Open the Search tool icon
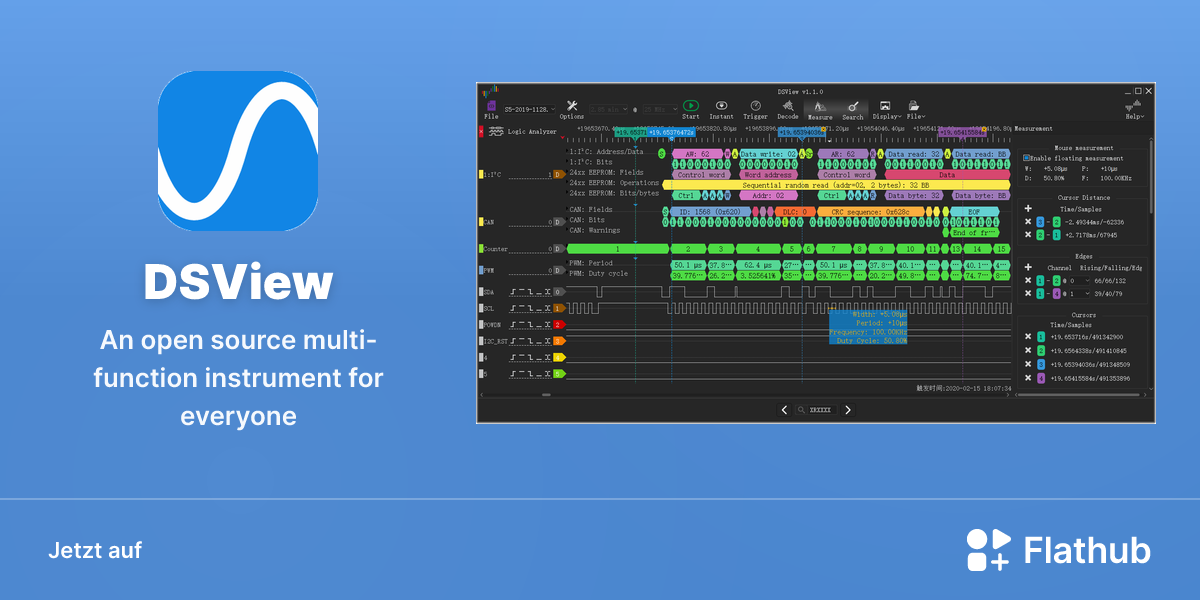This screenshot has width=1200, height=600. (852, 105)
